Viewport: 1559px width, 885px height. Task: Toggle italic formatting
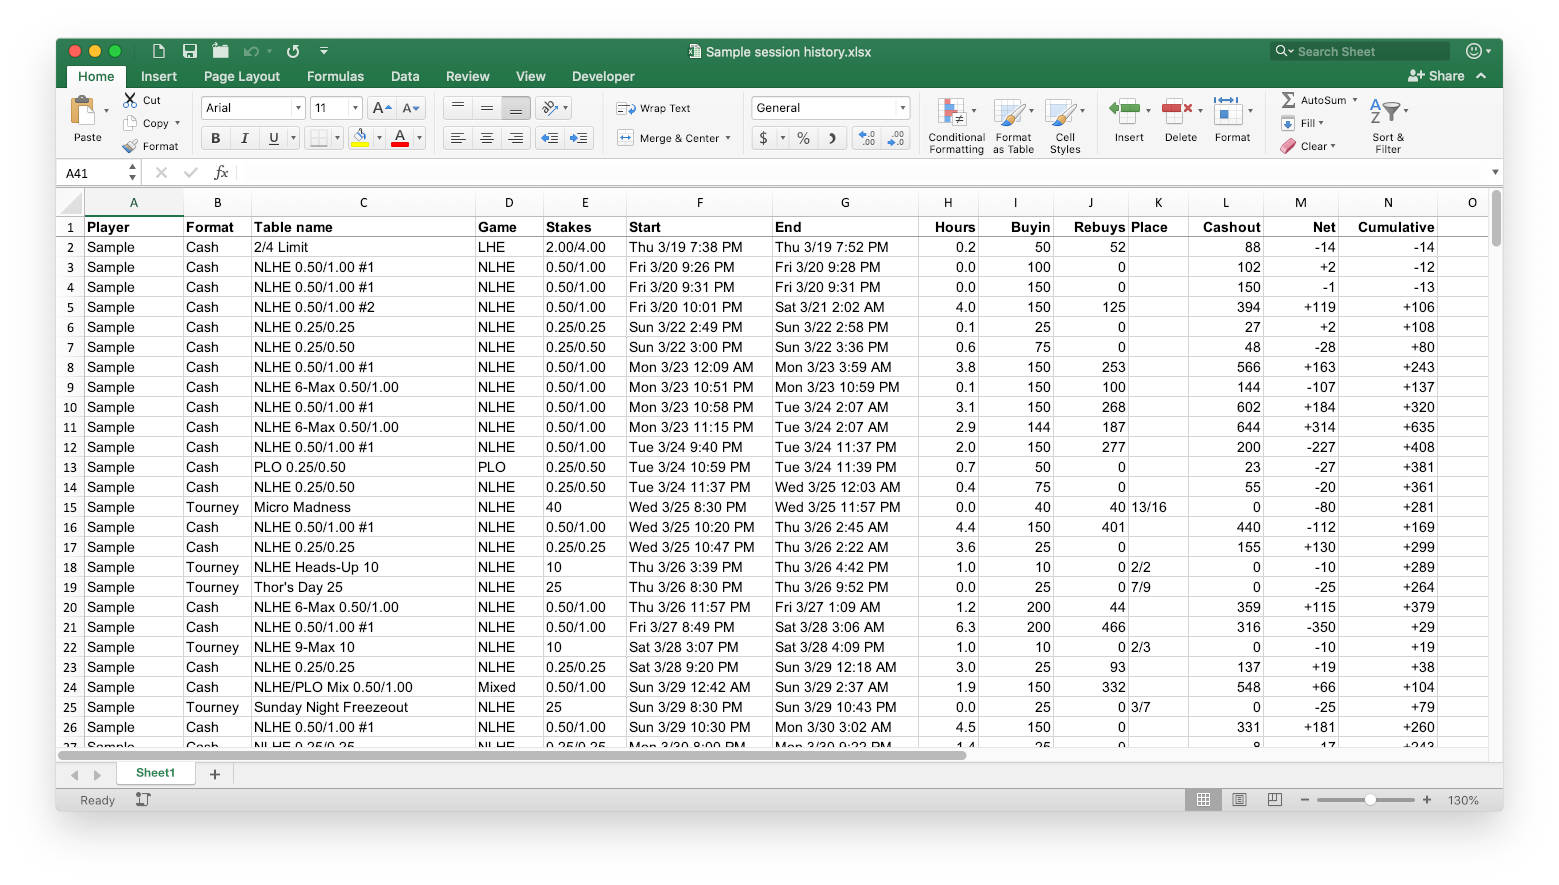coord(244,138)
